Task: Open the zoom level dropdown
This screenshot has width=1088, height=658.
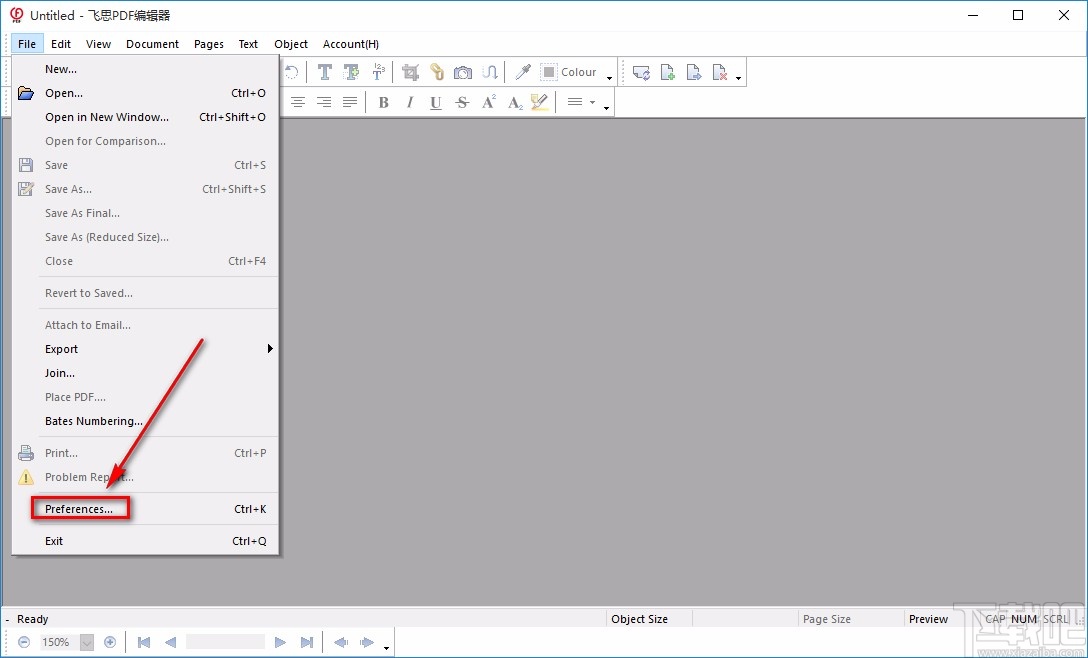Action: [86, 642]
